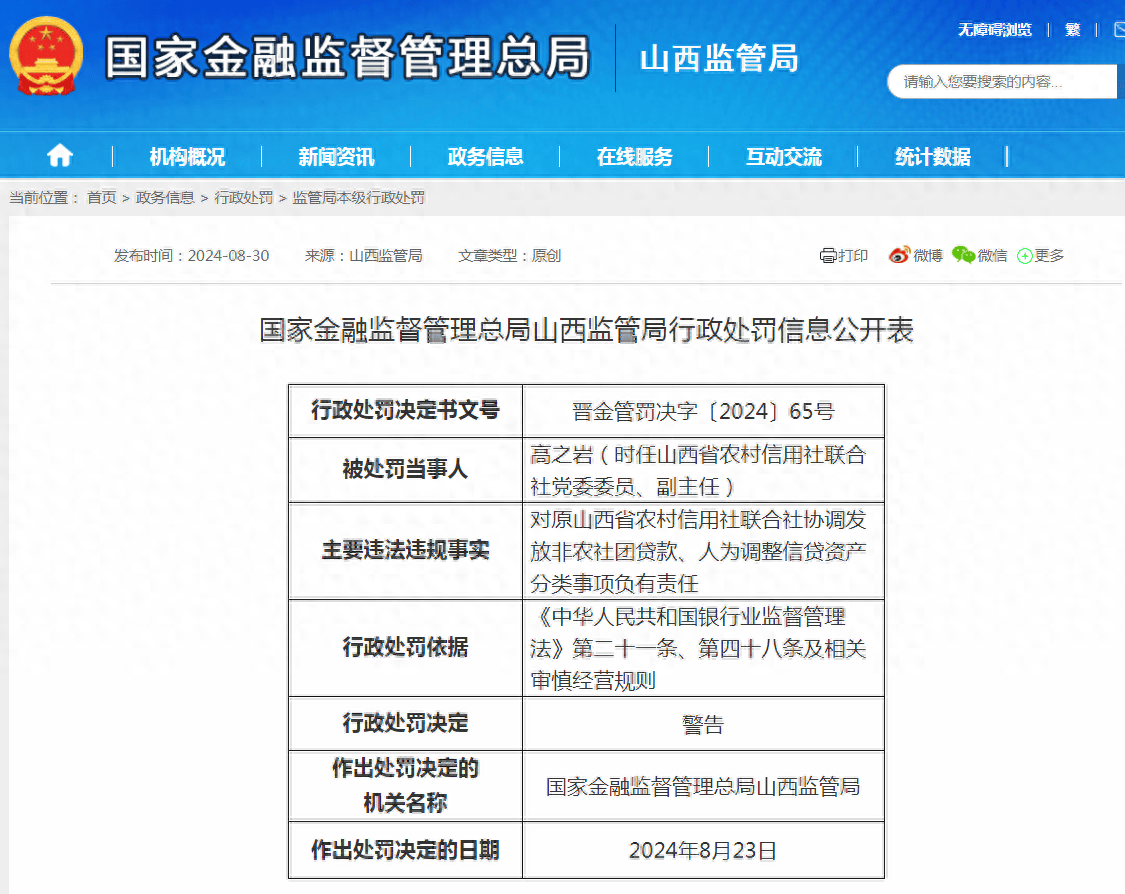1125x894 pixels.
Task: Click table header 行政处罚依据
Action: (x=405, y=647)
